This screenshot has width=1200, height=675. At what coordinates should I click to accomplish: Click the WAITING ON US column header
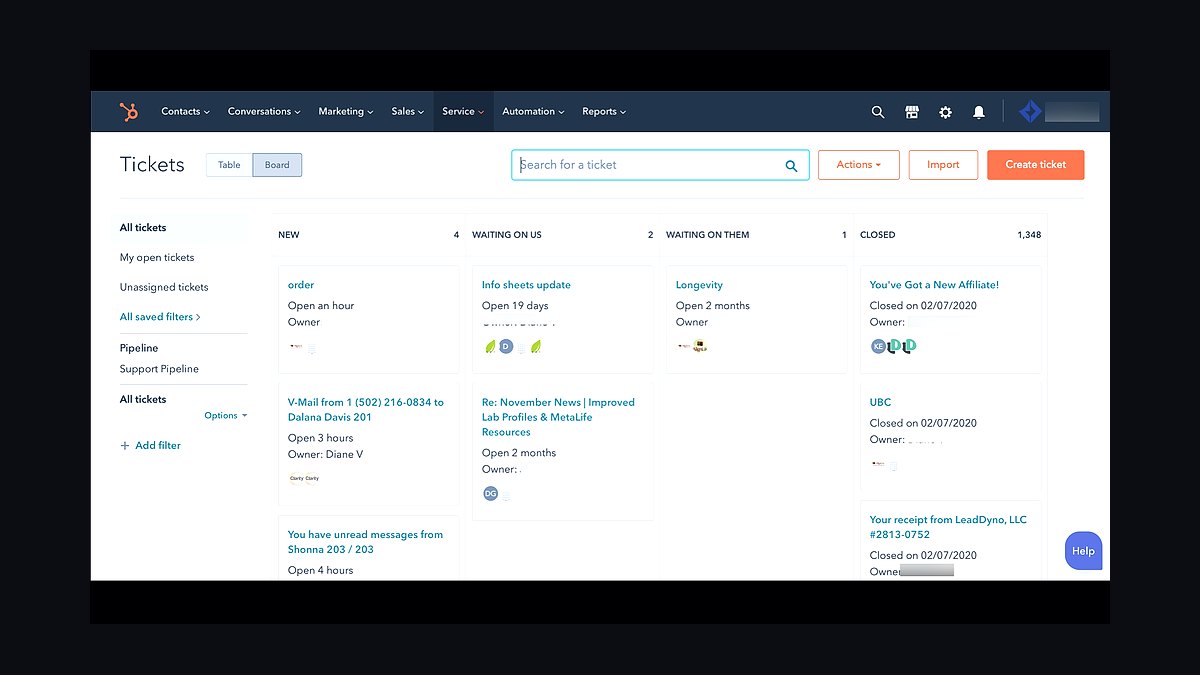click(x=507, y=235)
